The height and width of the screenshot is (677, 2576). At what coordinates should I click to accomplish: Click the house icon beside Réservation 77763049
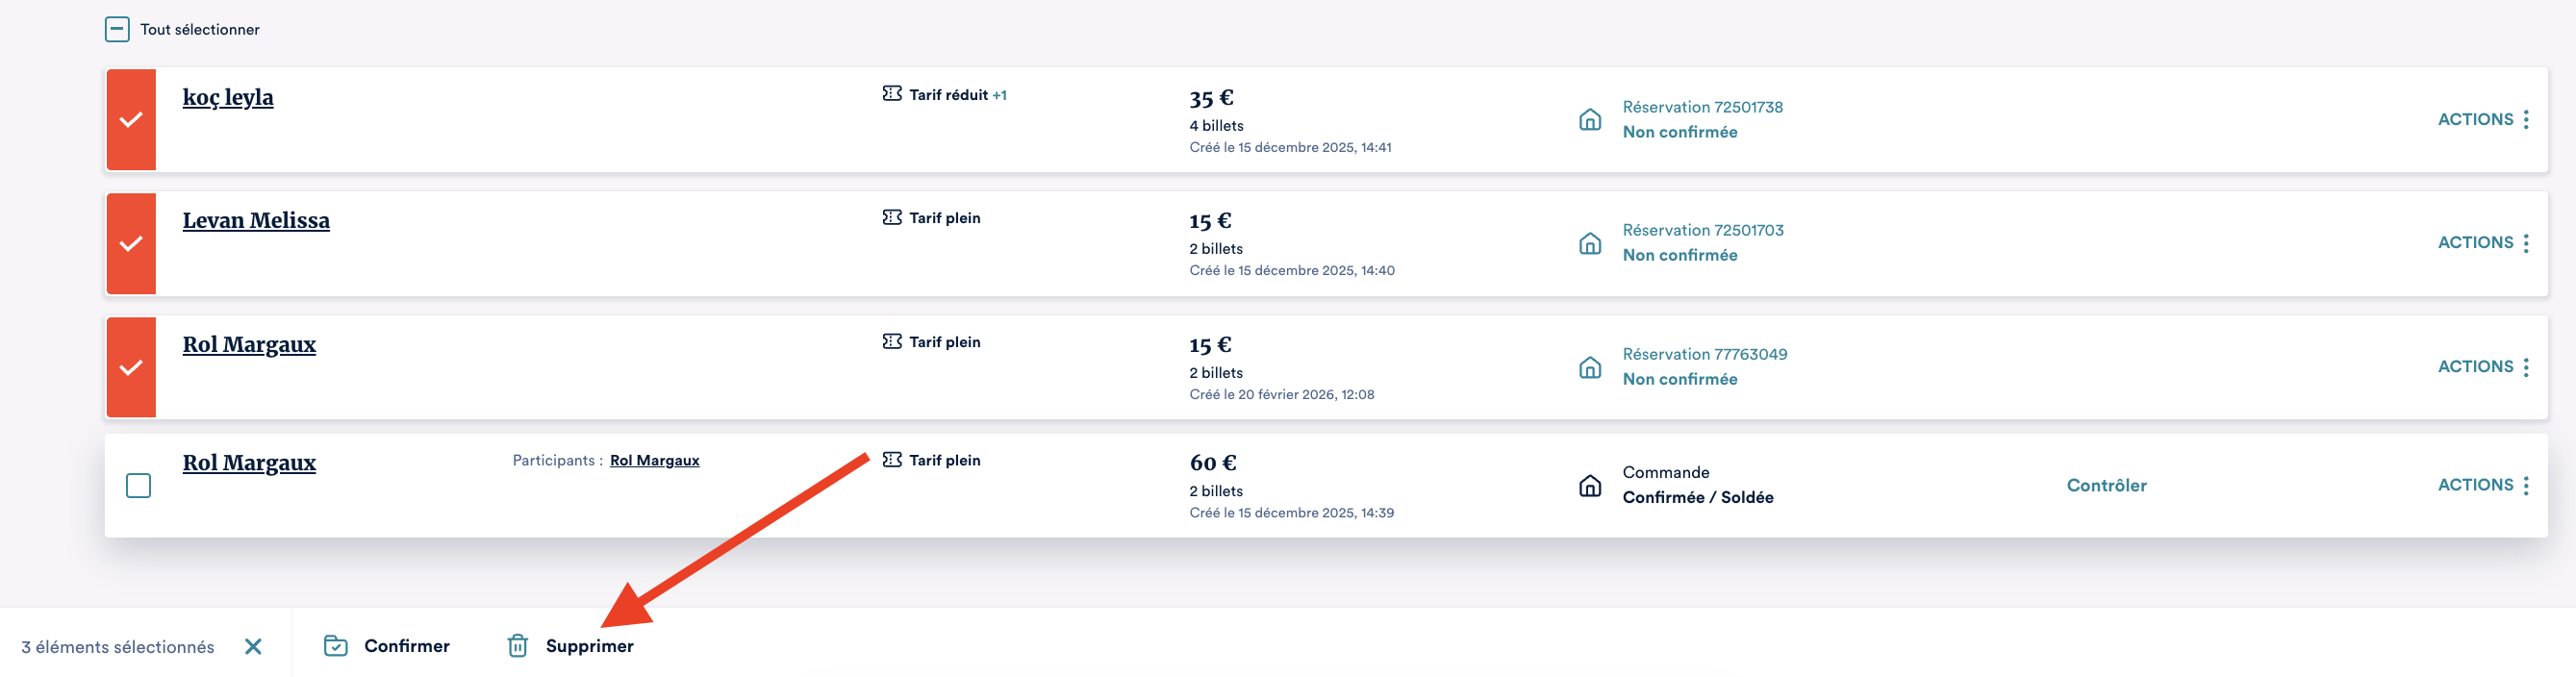click(1589, 367)
